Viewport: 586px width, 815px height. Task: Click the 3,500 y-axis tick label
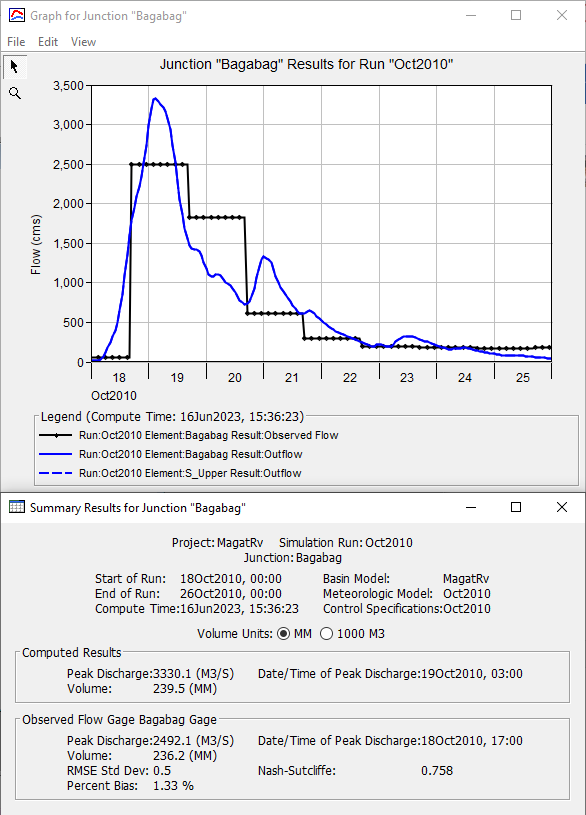(69, 86)
